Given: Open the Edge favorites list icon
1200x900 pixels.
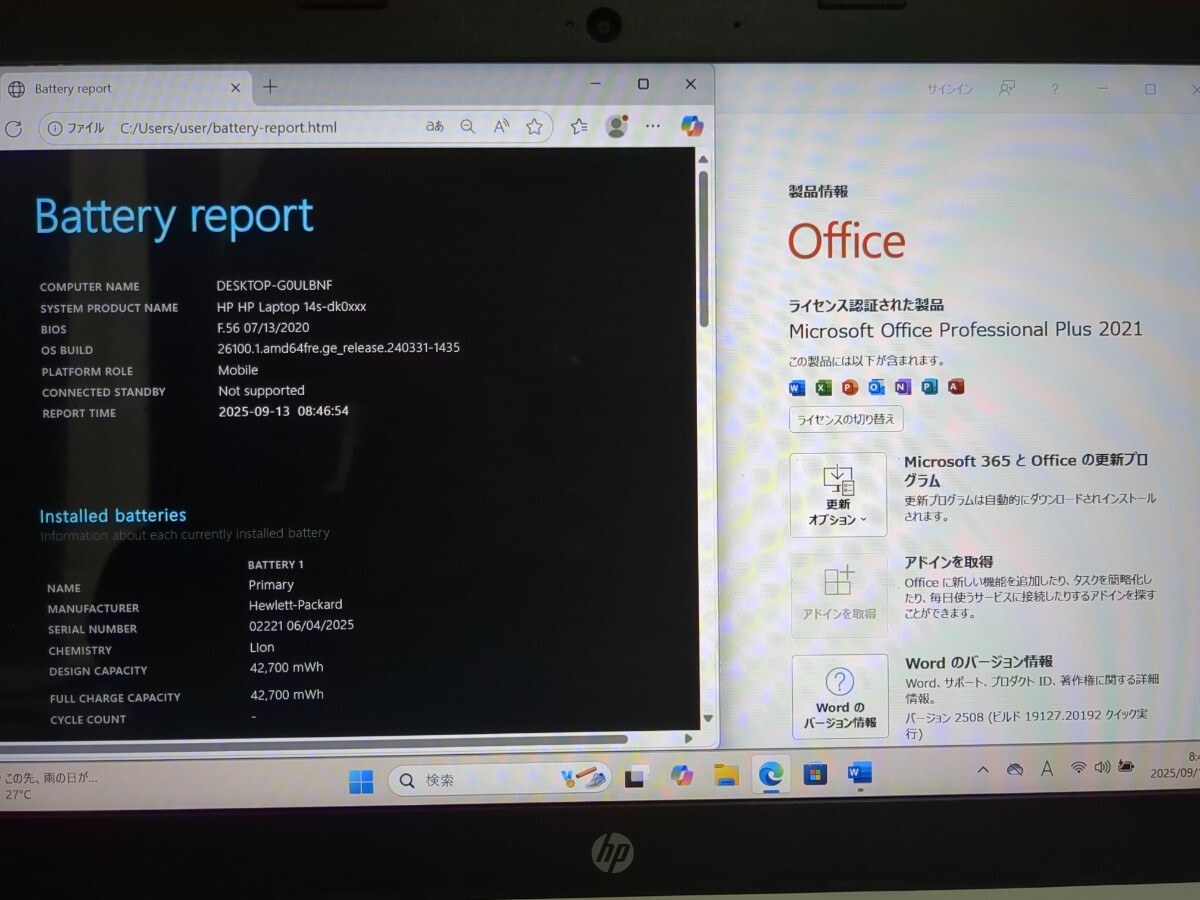Looking at the screenshot, I should (x=579, y=126).
